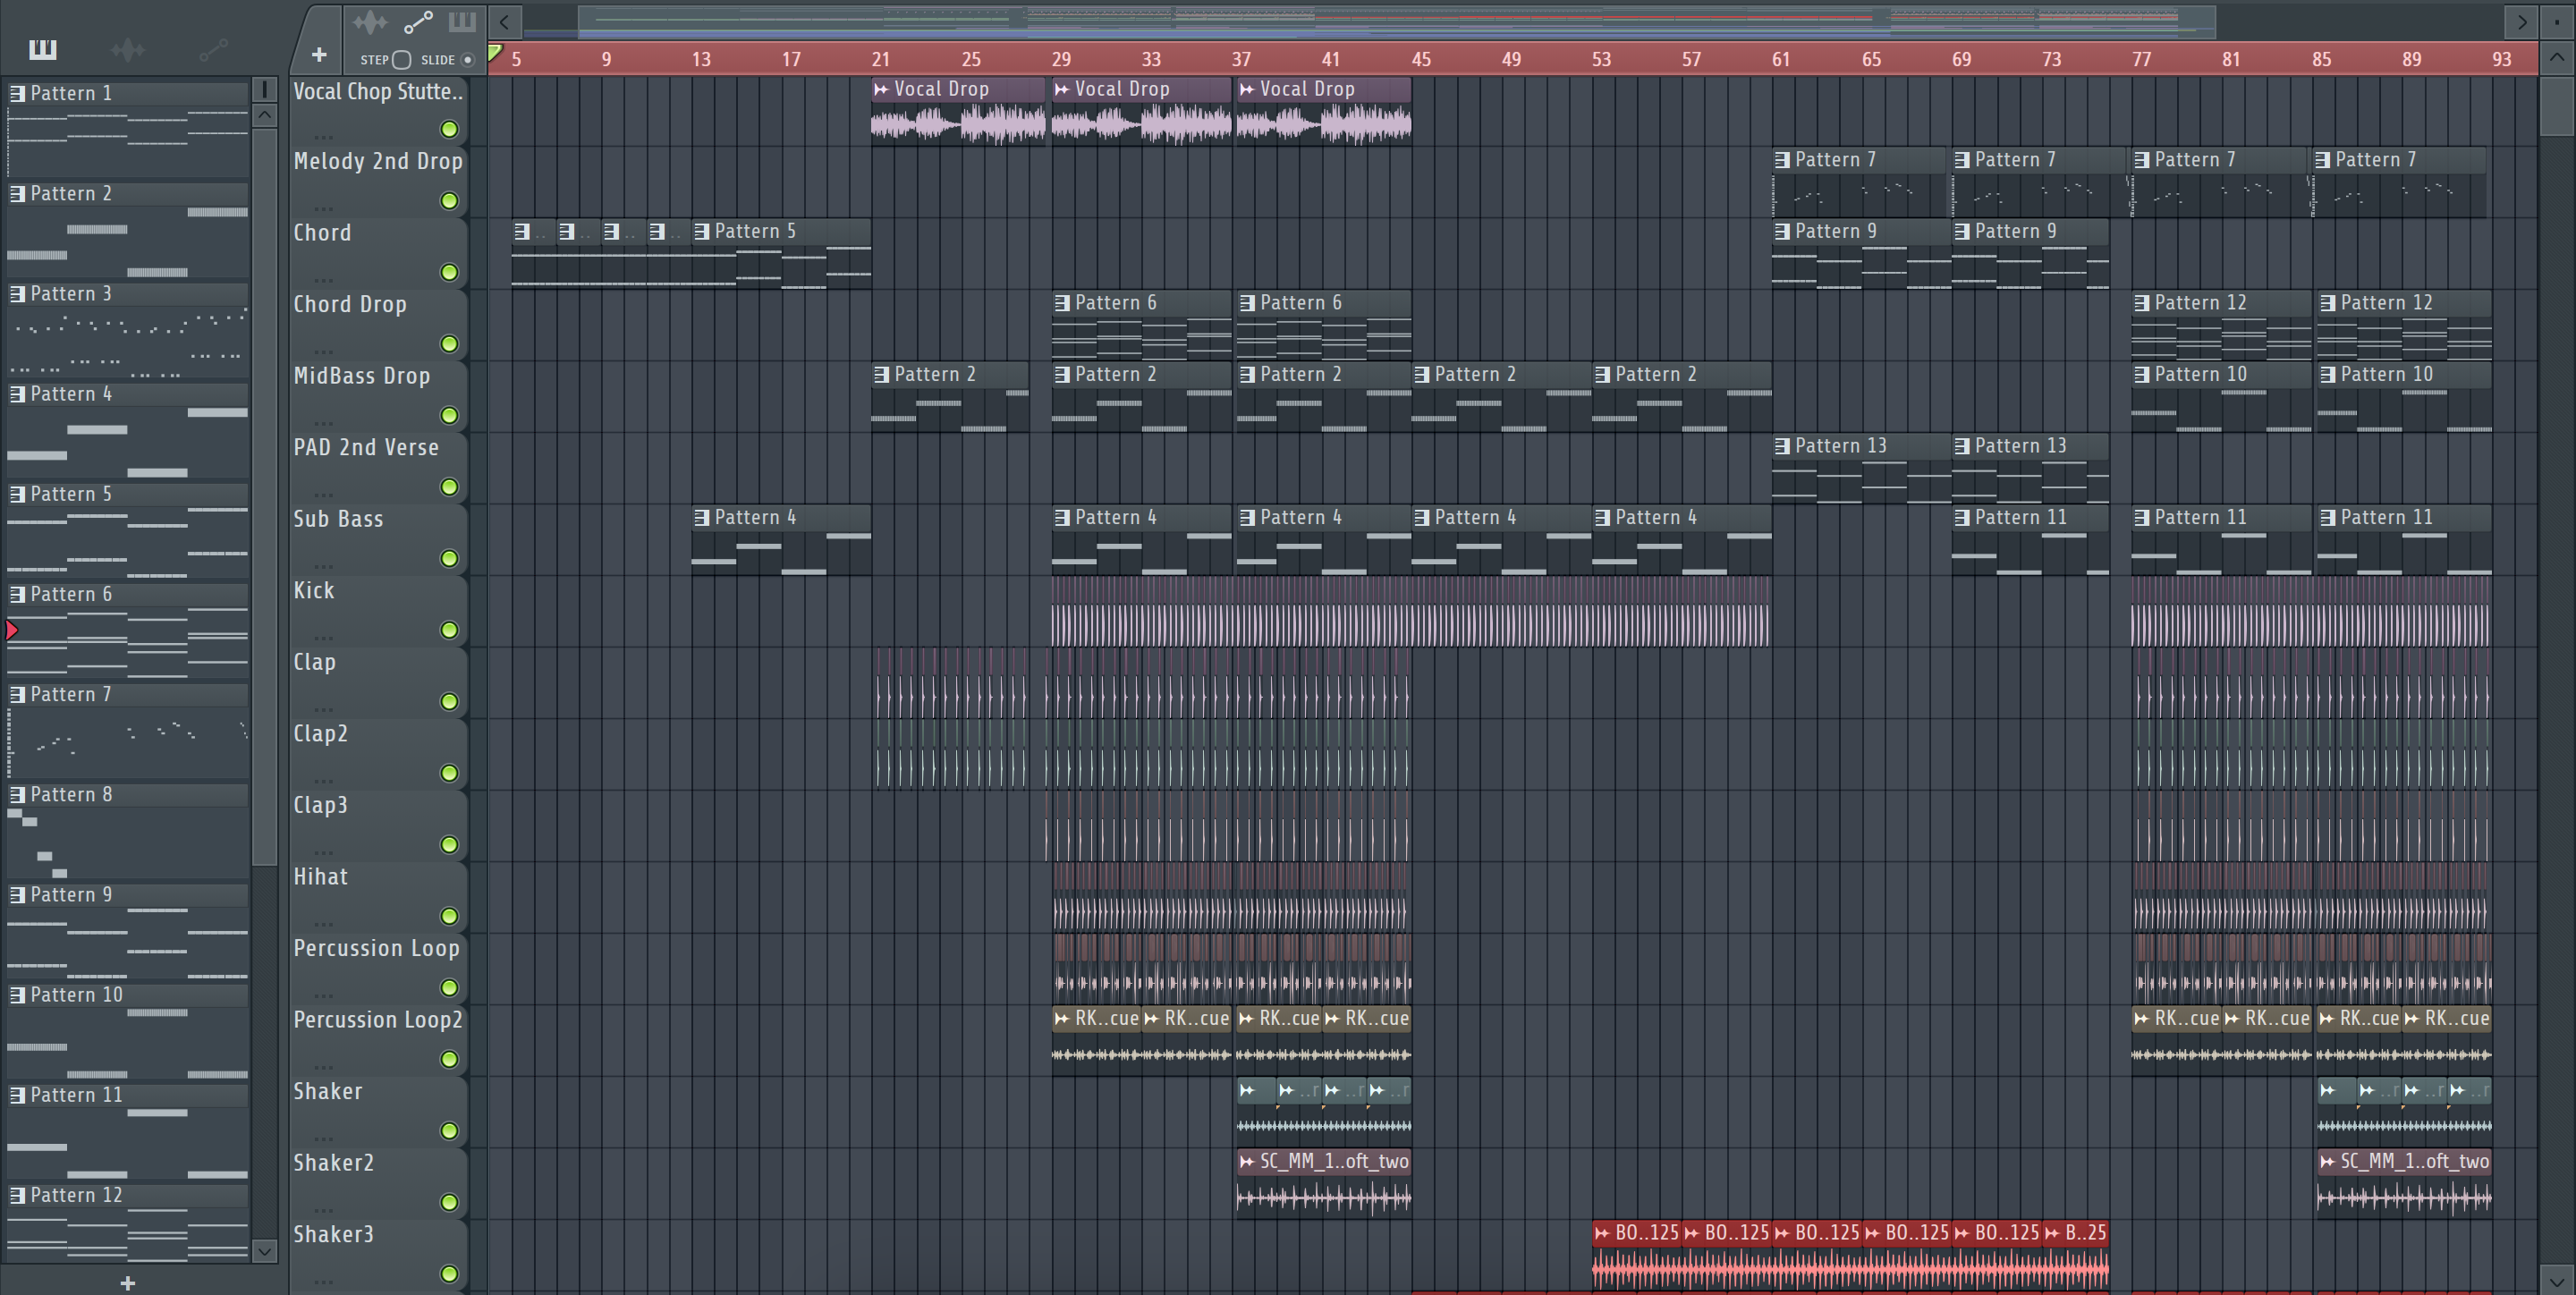Mute the MidBass Drop track
Viewport: 2576px width, 1295px height.
tap(449, 415)
